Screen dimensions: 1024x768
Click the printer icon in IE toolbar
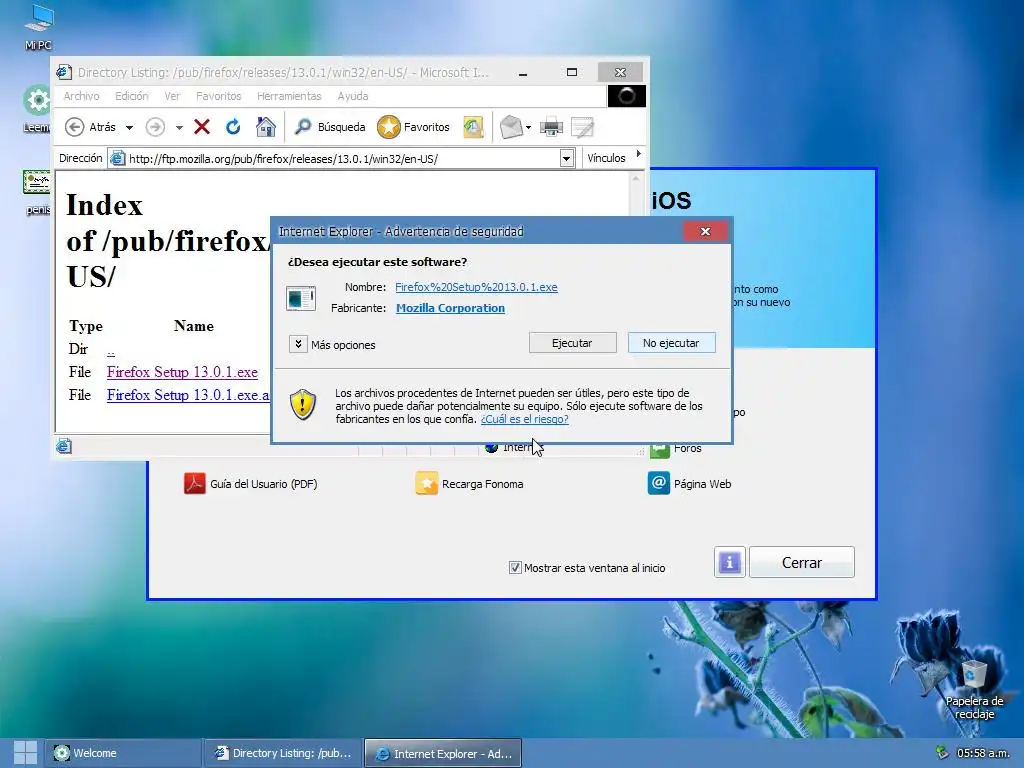pyautogui.click(x=551, y=127)
